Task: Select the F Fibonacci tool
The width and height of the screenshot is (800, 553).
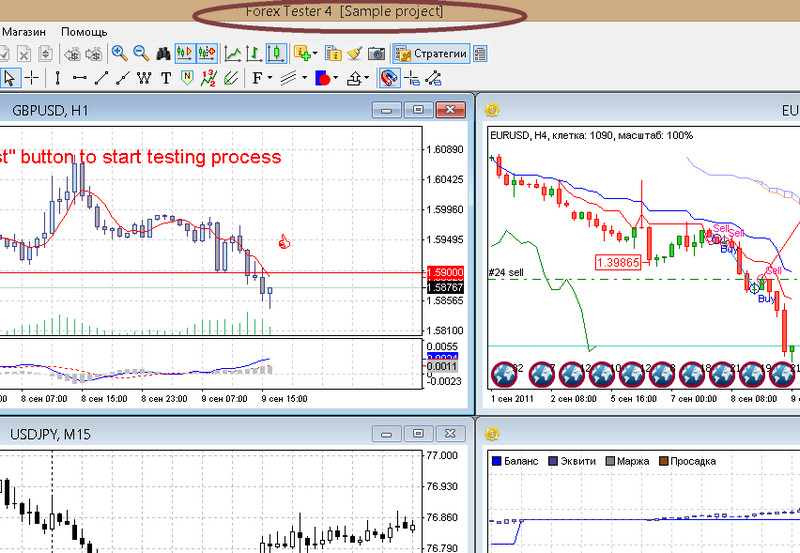Action: coord(257,78)
